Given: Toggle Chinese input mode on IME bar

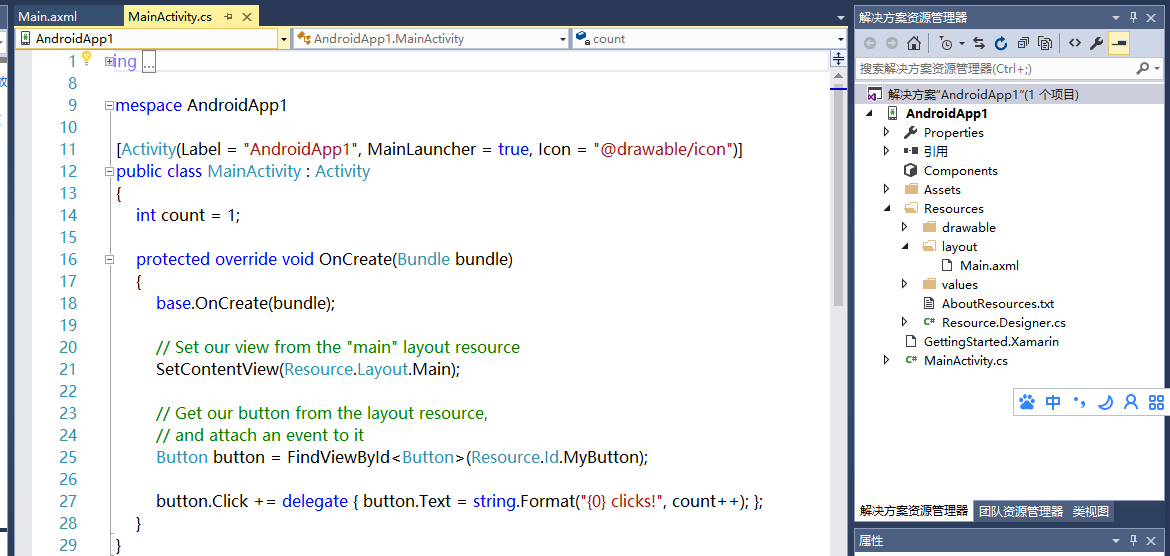Looking at the screenshot, I should tap(1053, 402).
